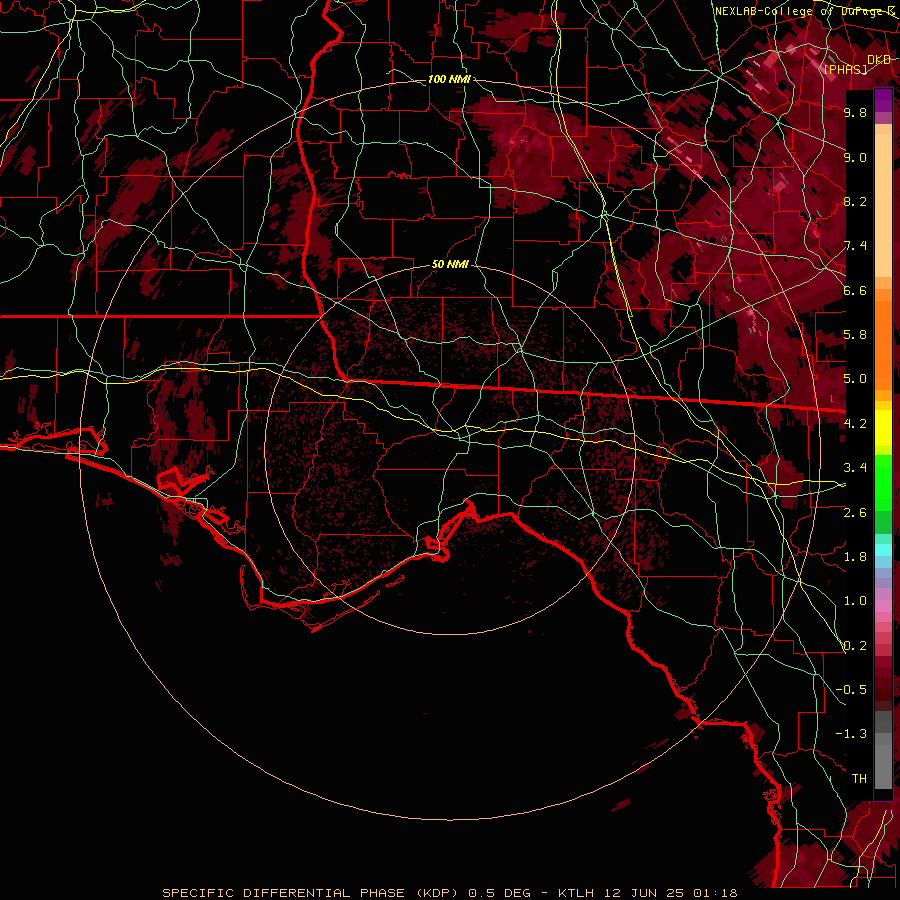Click the "[PHAS]" units label
The height and width of the screenshot is (900, 900).
pos(845,69)
